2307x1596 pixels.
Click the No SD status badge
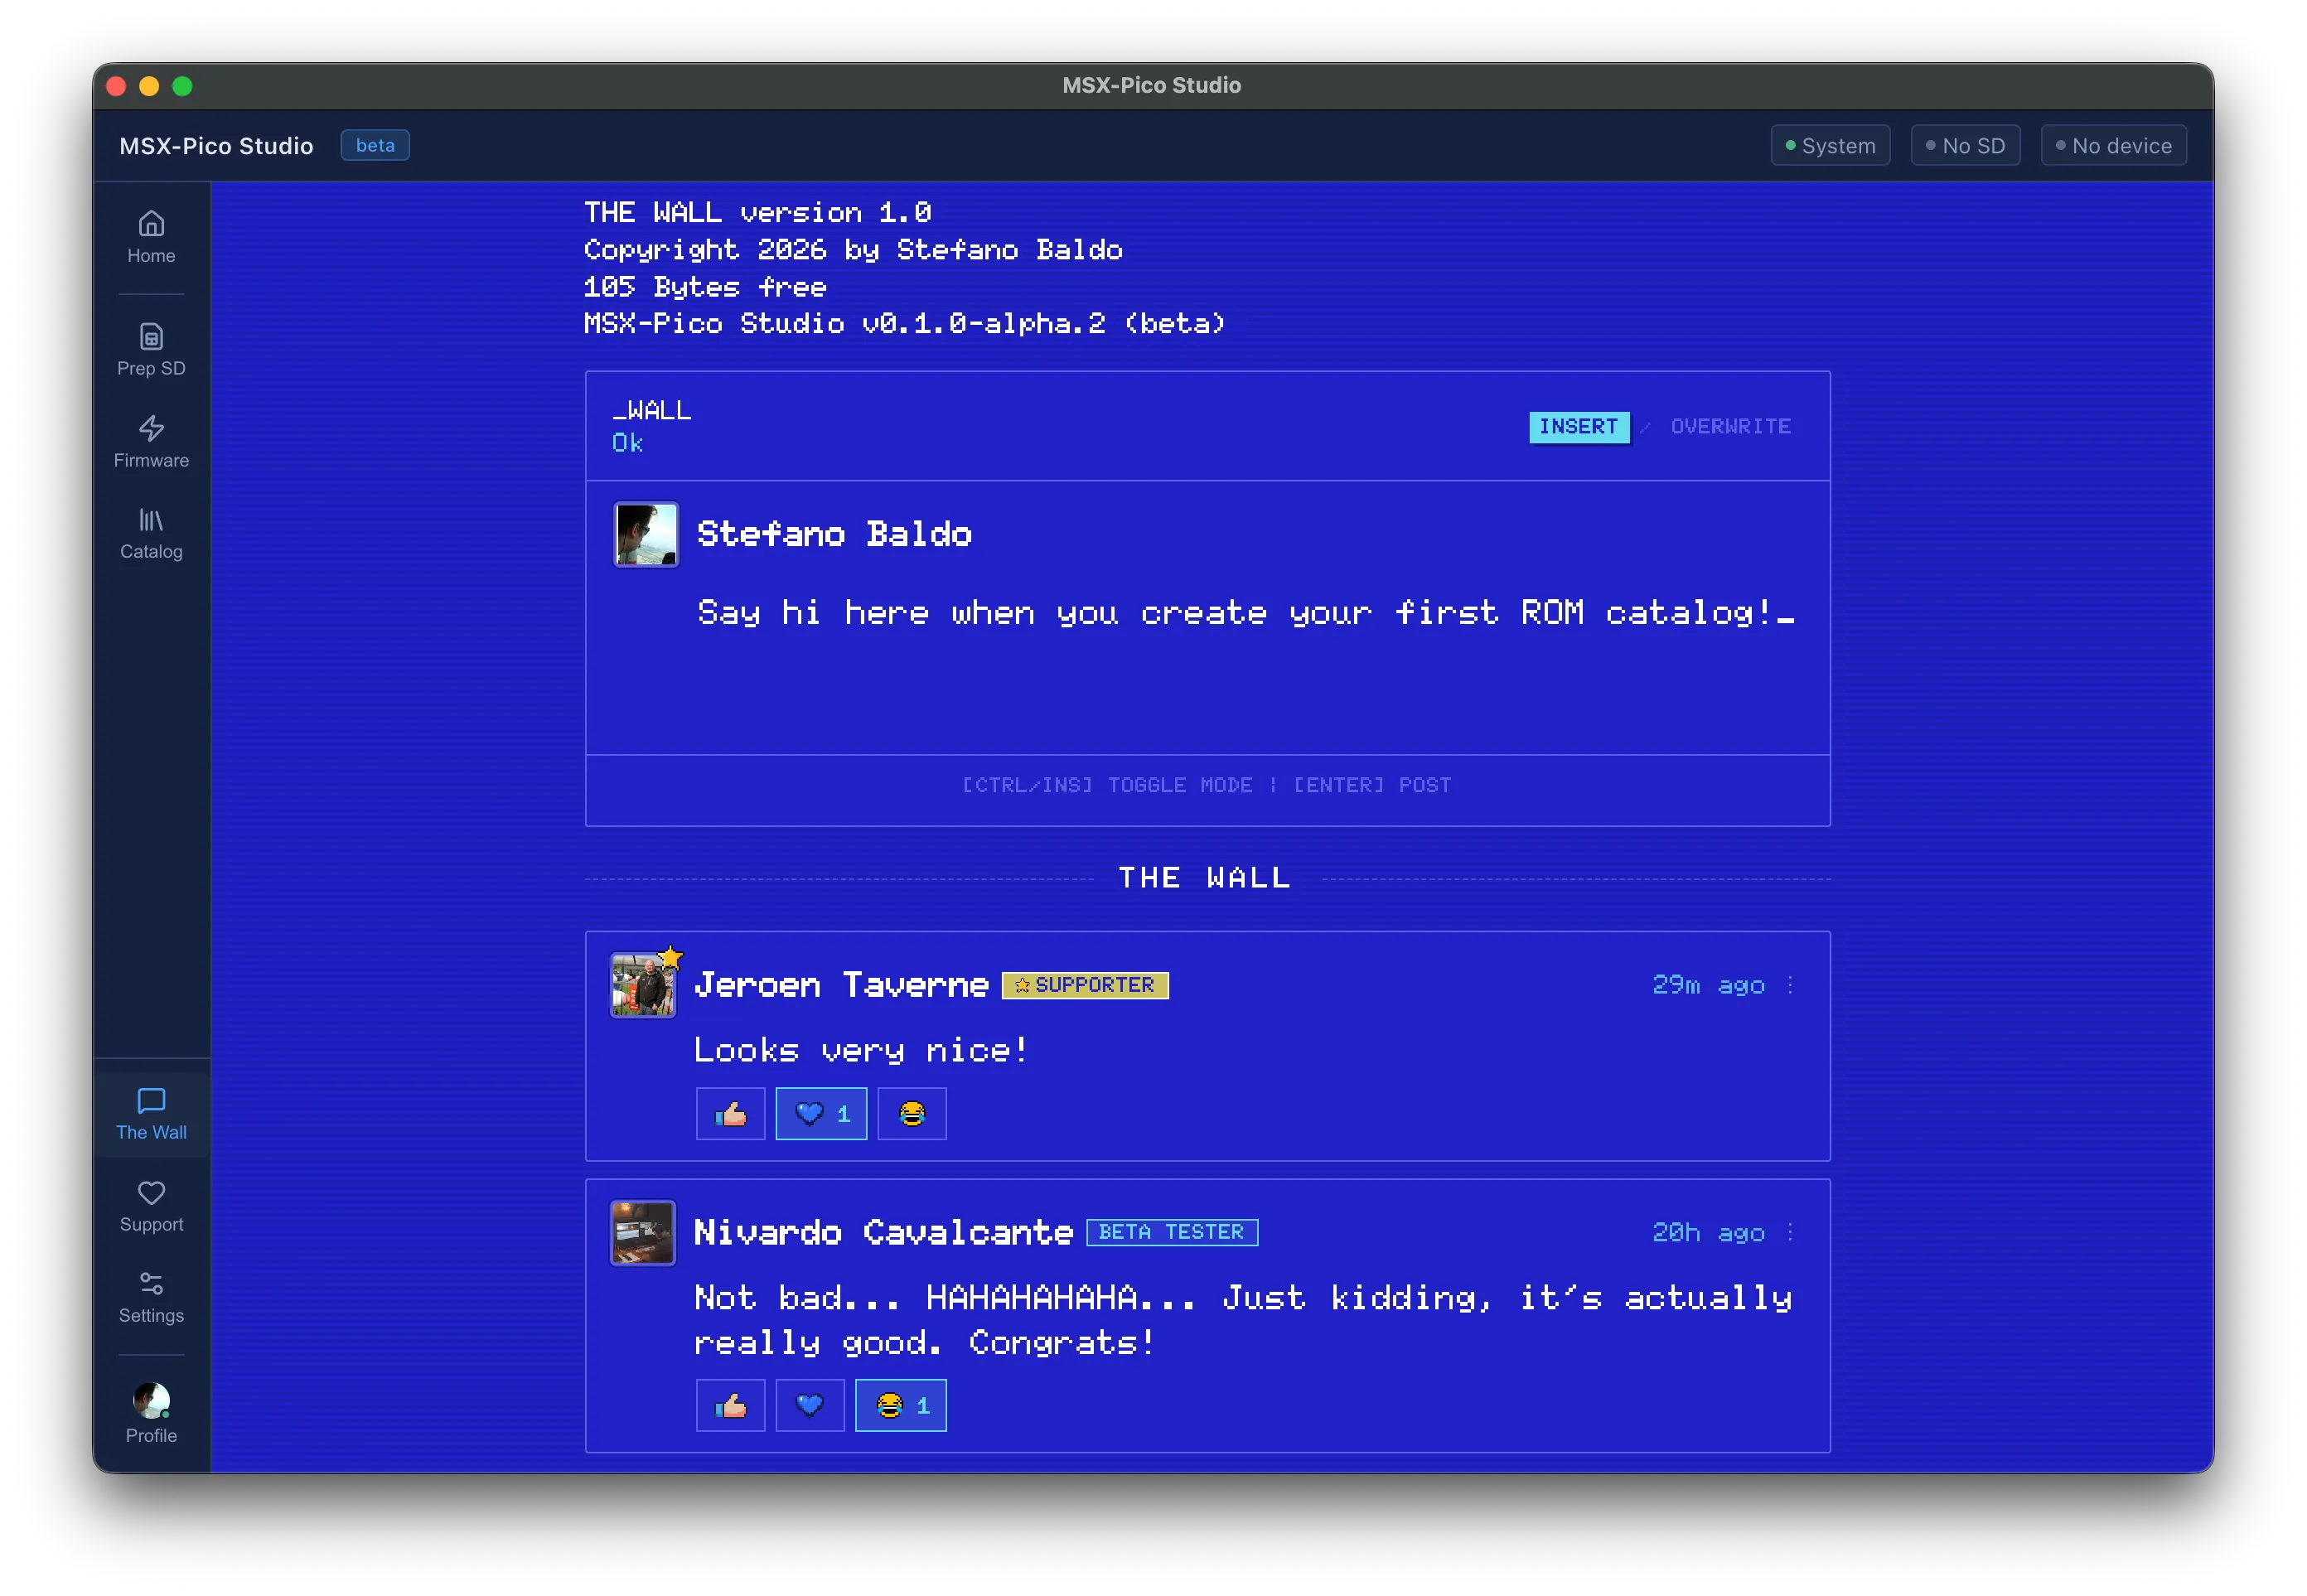[1965, 146]
